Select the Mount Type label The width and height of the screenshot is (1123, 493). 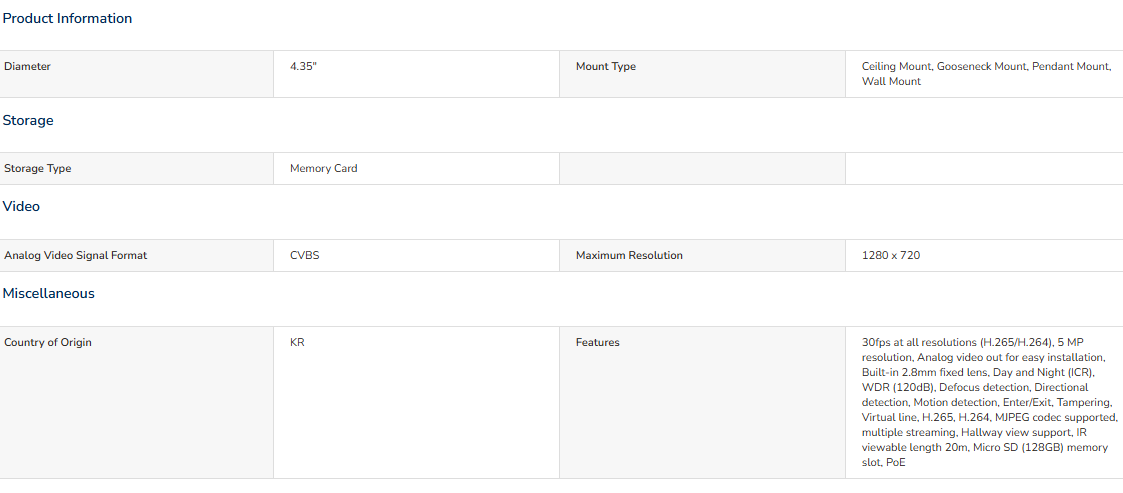tap(605, 67)
